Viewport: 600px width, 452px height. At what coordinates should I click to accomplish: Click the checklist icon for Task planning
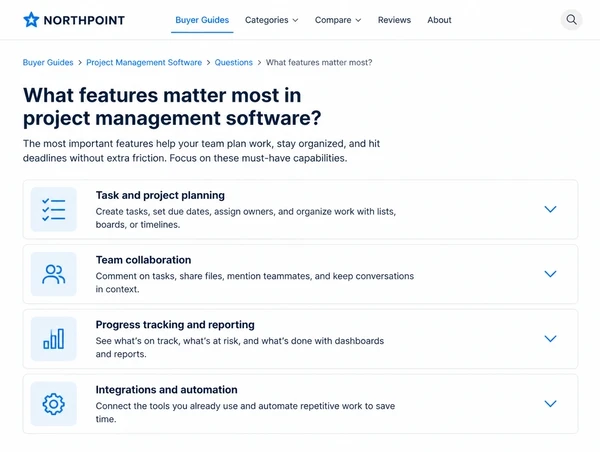(54, 209)
